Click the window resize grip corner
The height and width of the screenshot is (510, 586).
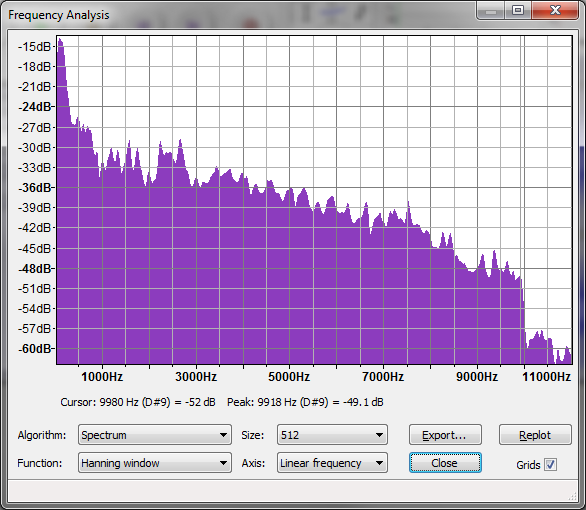573,497
